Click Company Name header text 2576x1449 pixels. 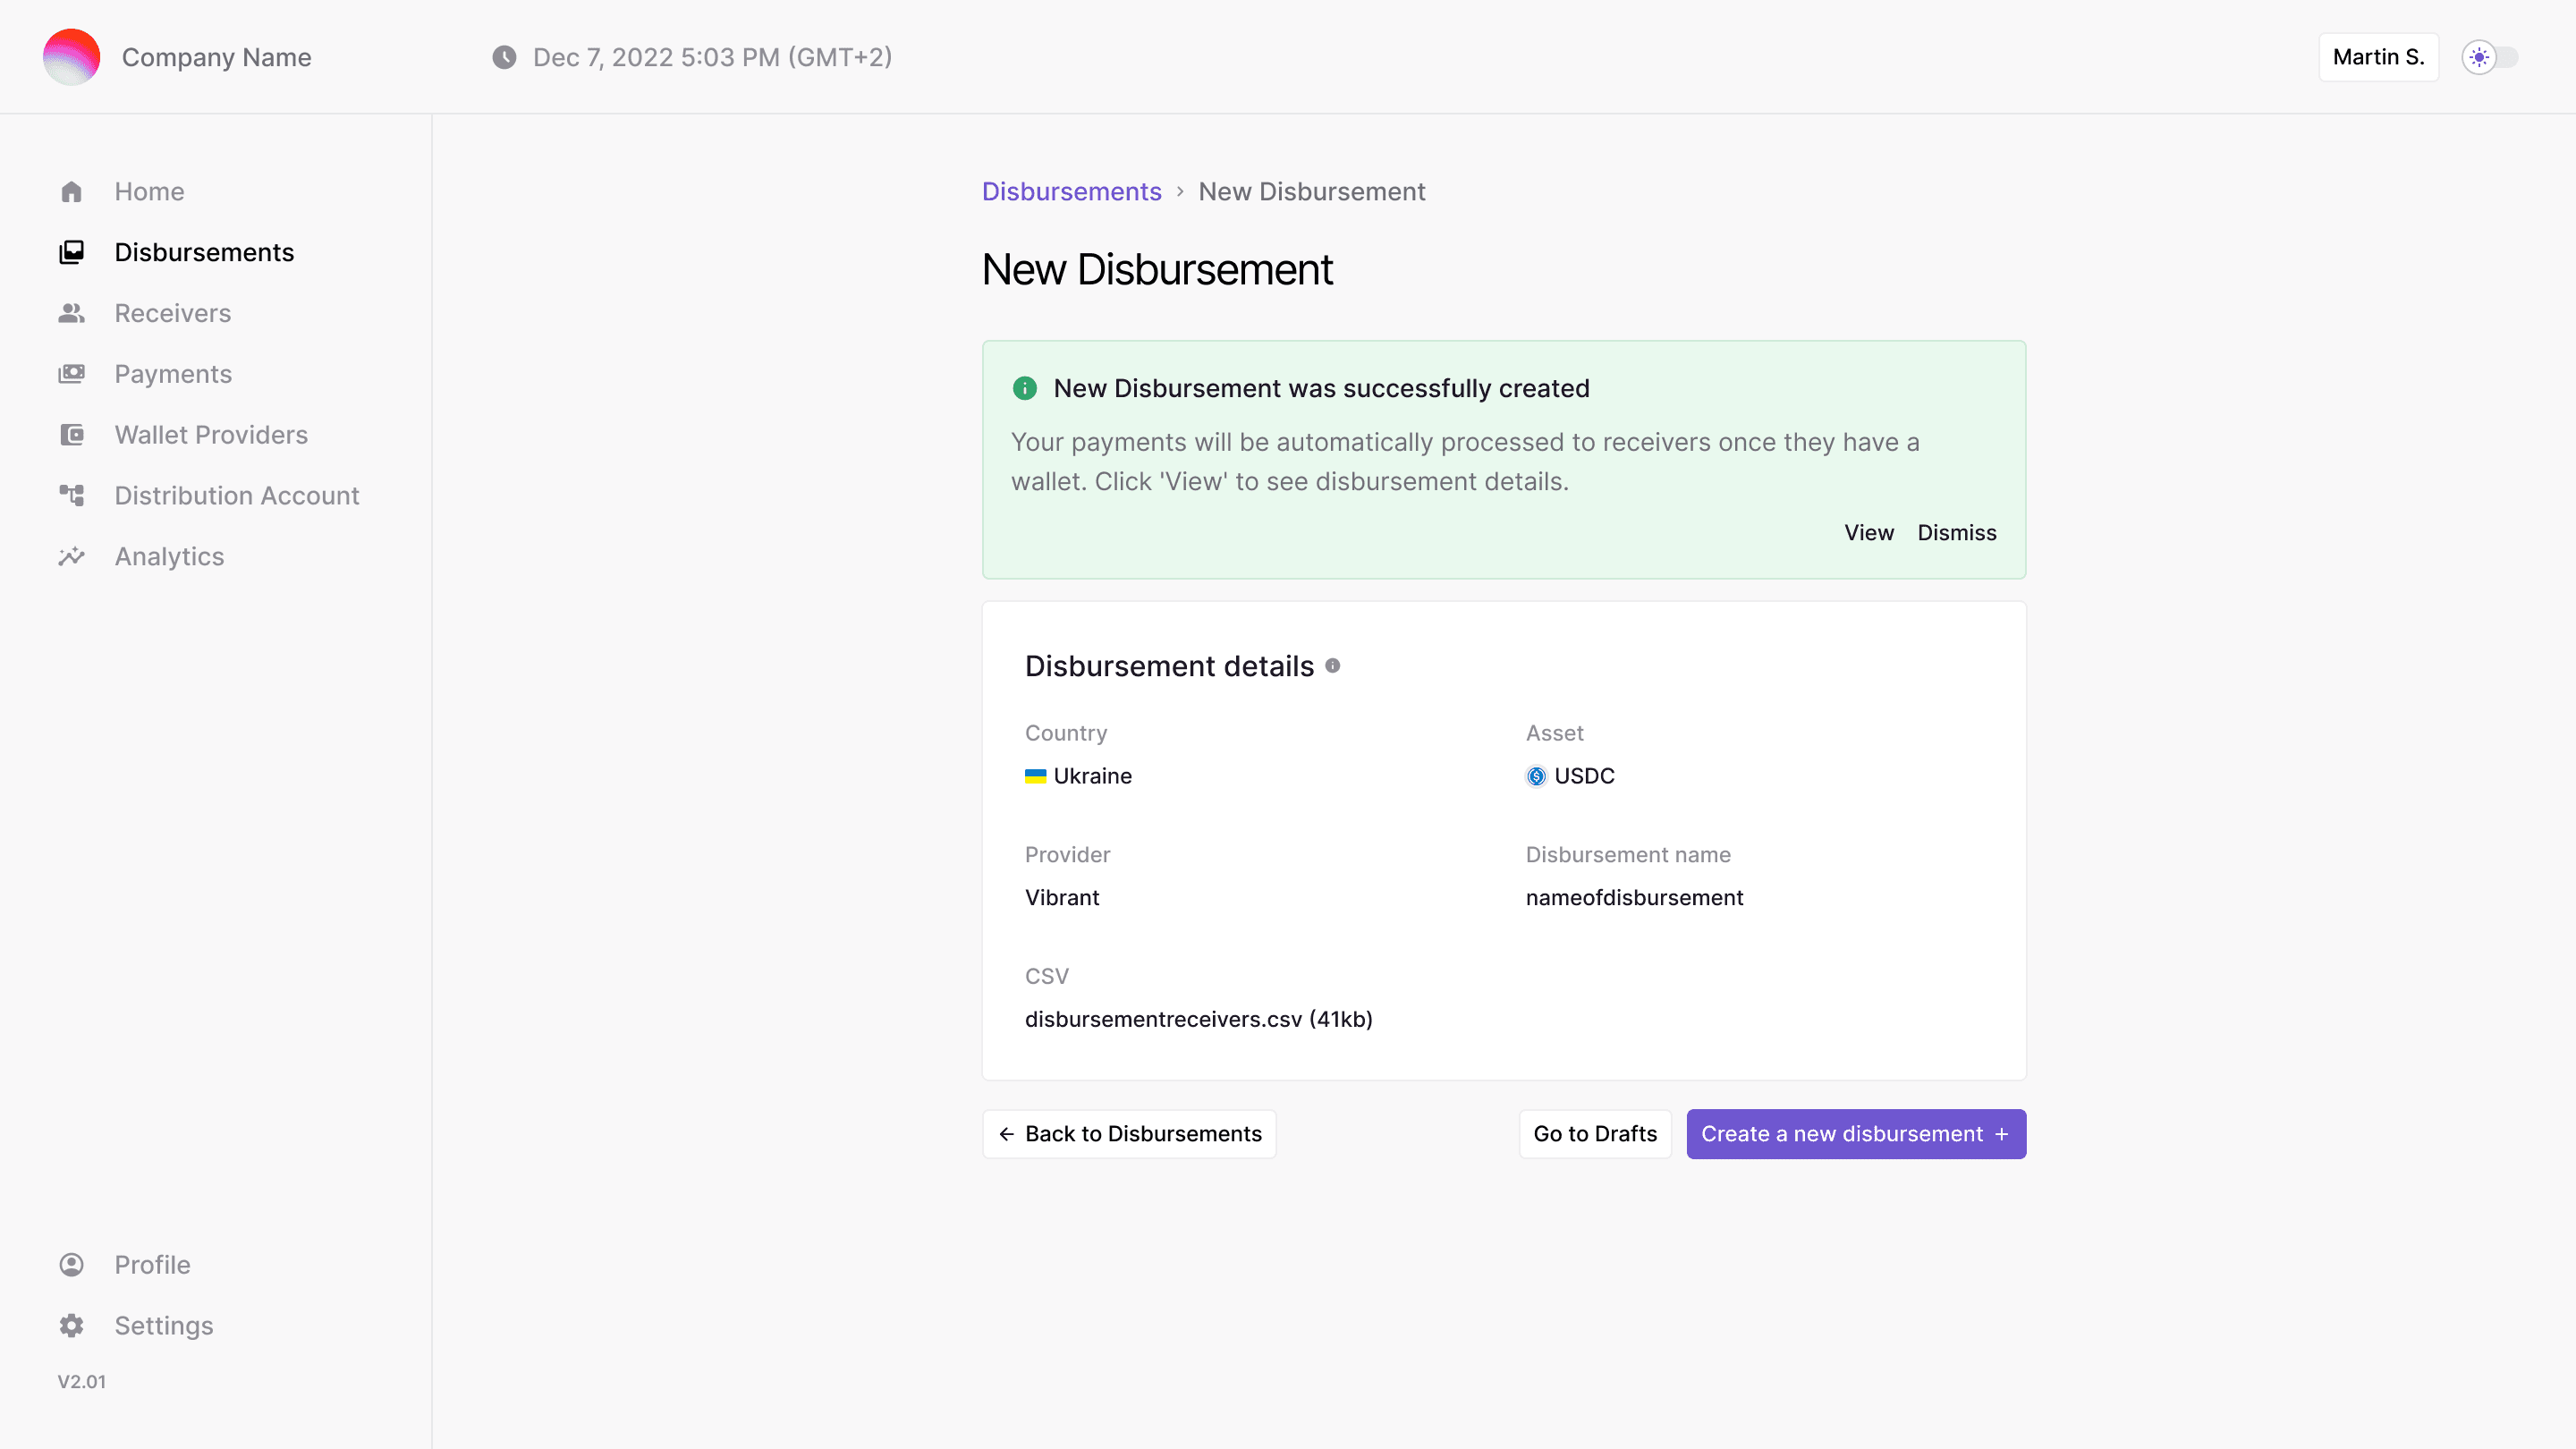pyautogui.click(x=216, y=57)
